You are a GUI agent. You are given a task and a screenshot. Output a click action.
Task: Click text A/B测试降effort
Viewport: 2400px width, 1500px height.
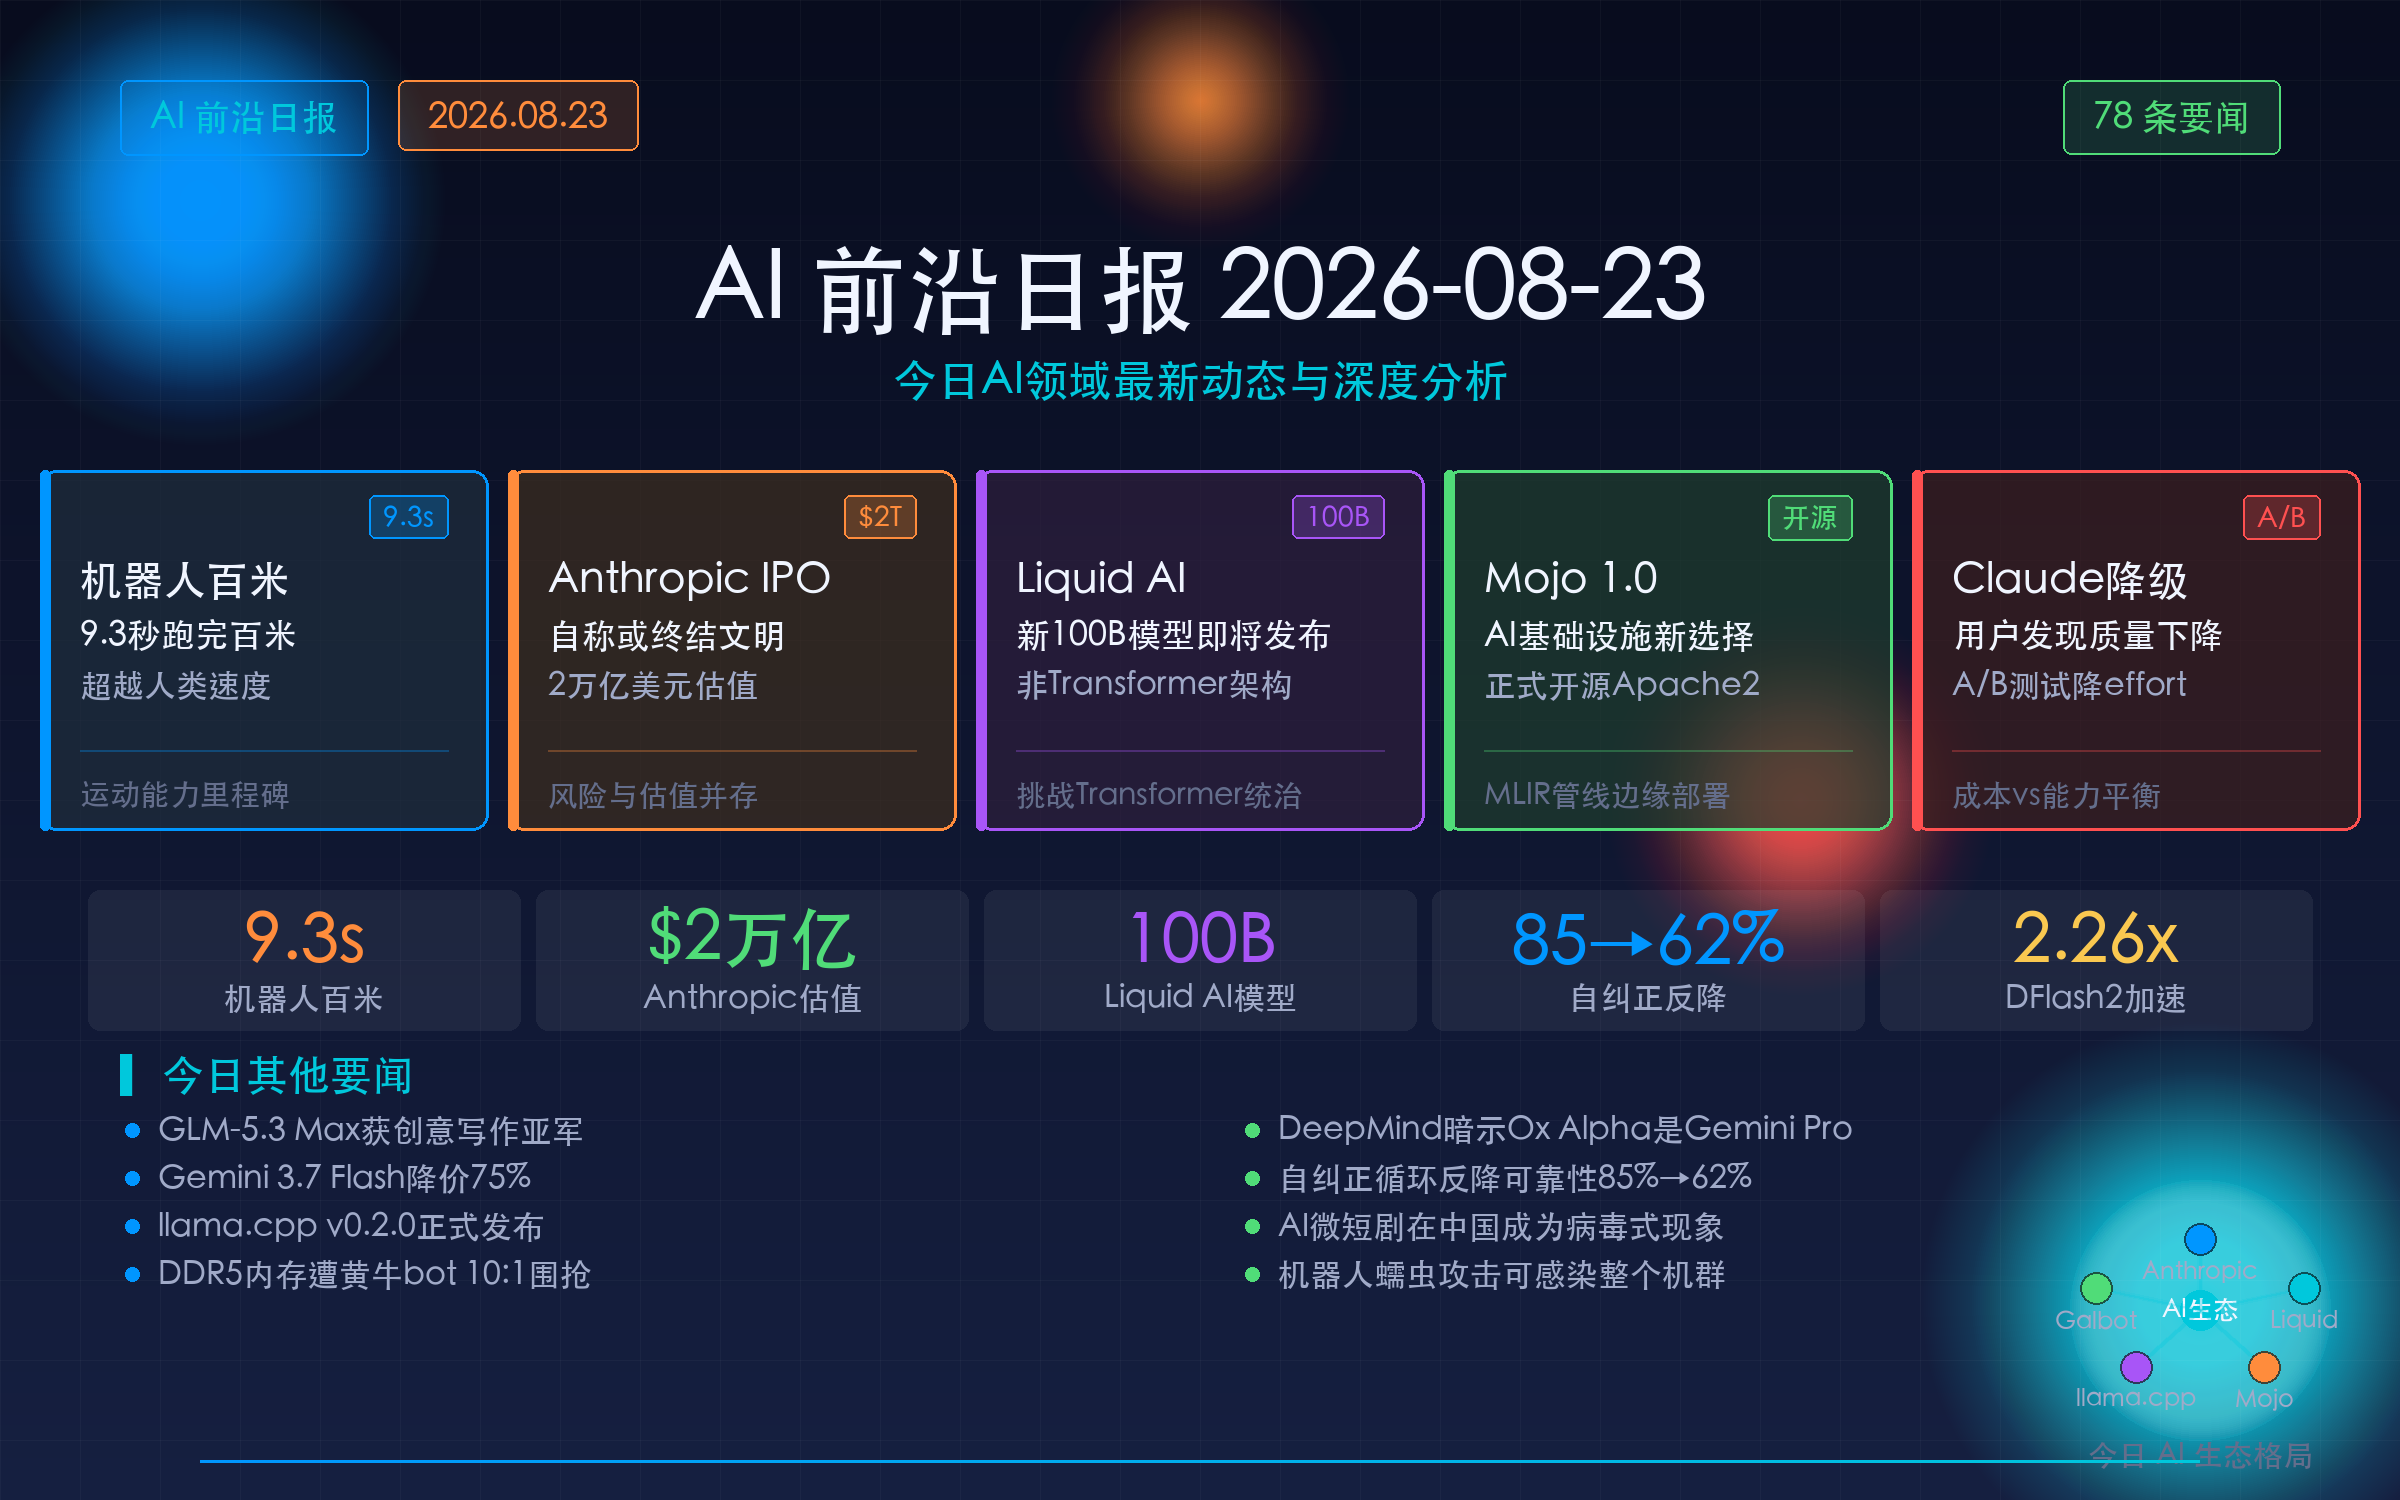[2069, 685]
